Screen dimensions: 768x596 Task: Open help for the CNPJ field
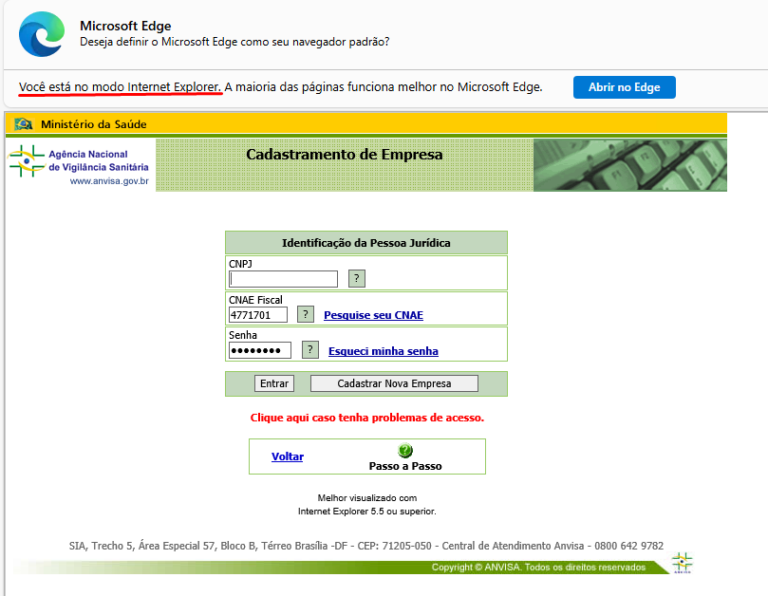click(356, 279)
